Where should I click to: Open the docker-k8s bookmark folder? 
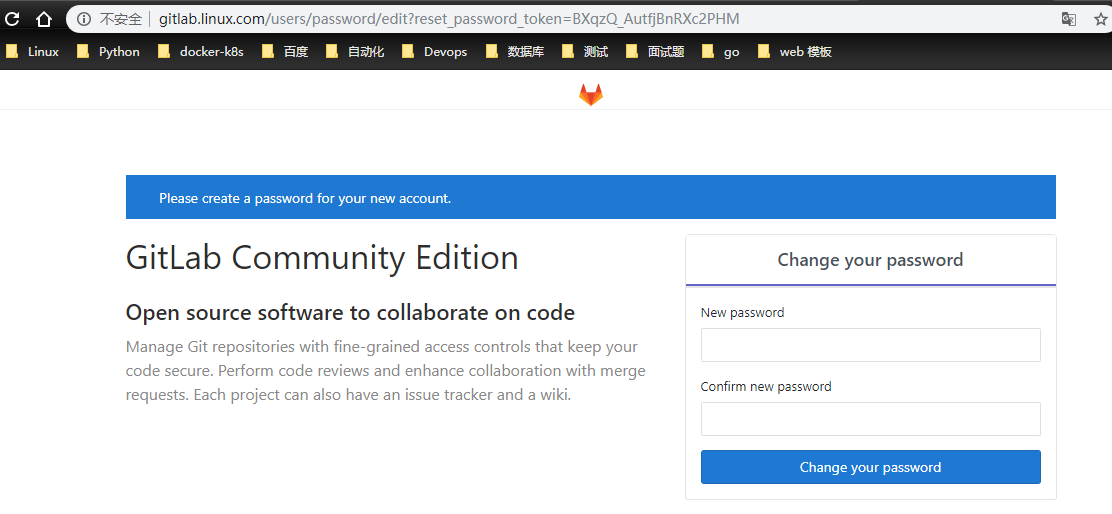(x=201, y=52)
